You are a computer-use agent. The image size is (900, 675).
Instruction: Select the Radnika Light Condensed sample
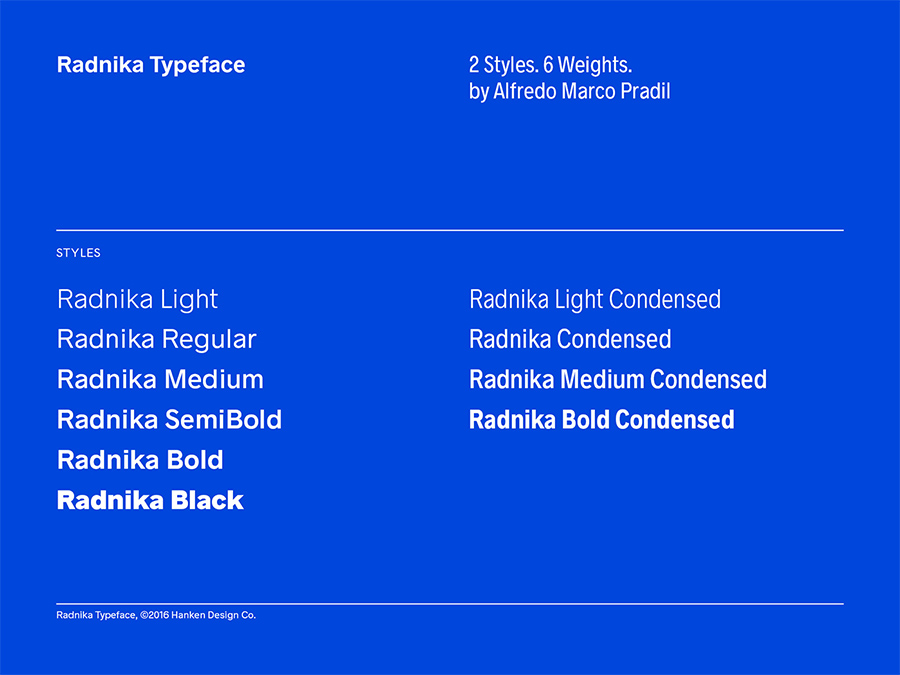pos(595,300)
